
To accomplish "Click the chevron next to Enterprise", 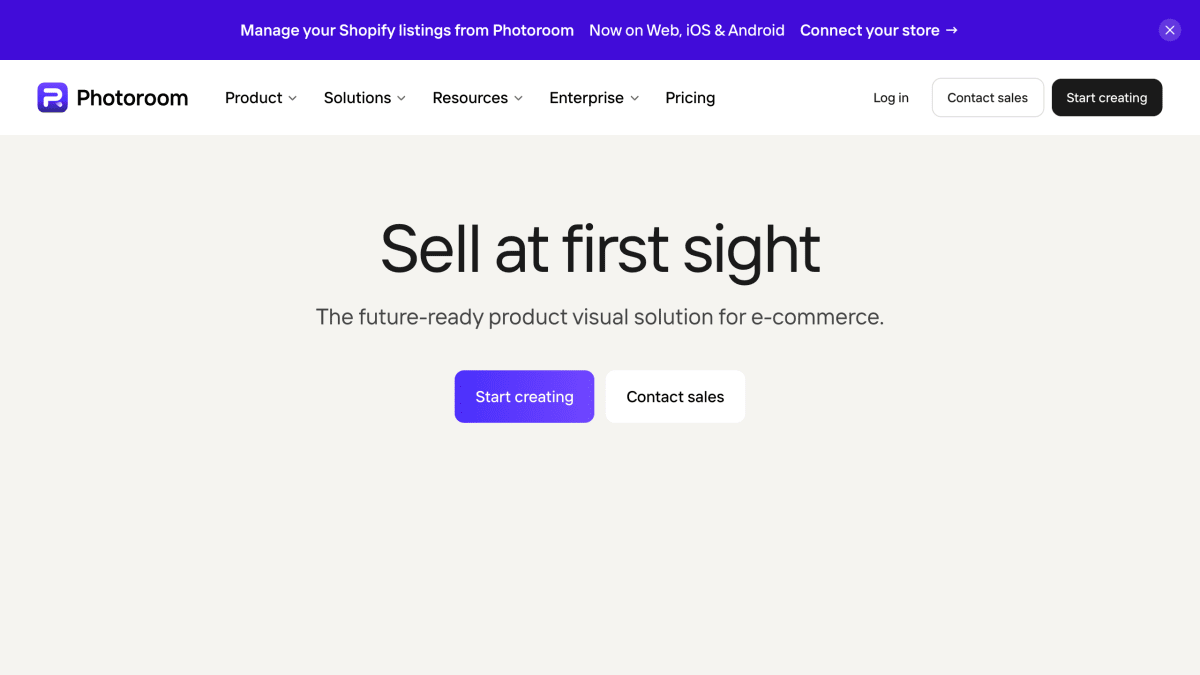I will [x=634, y=98].
